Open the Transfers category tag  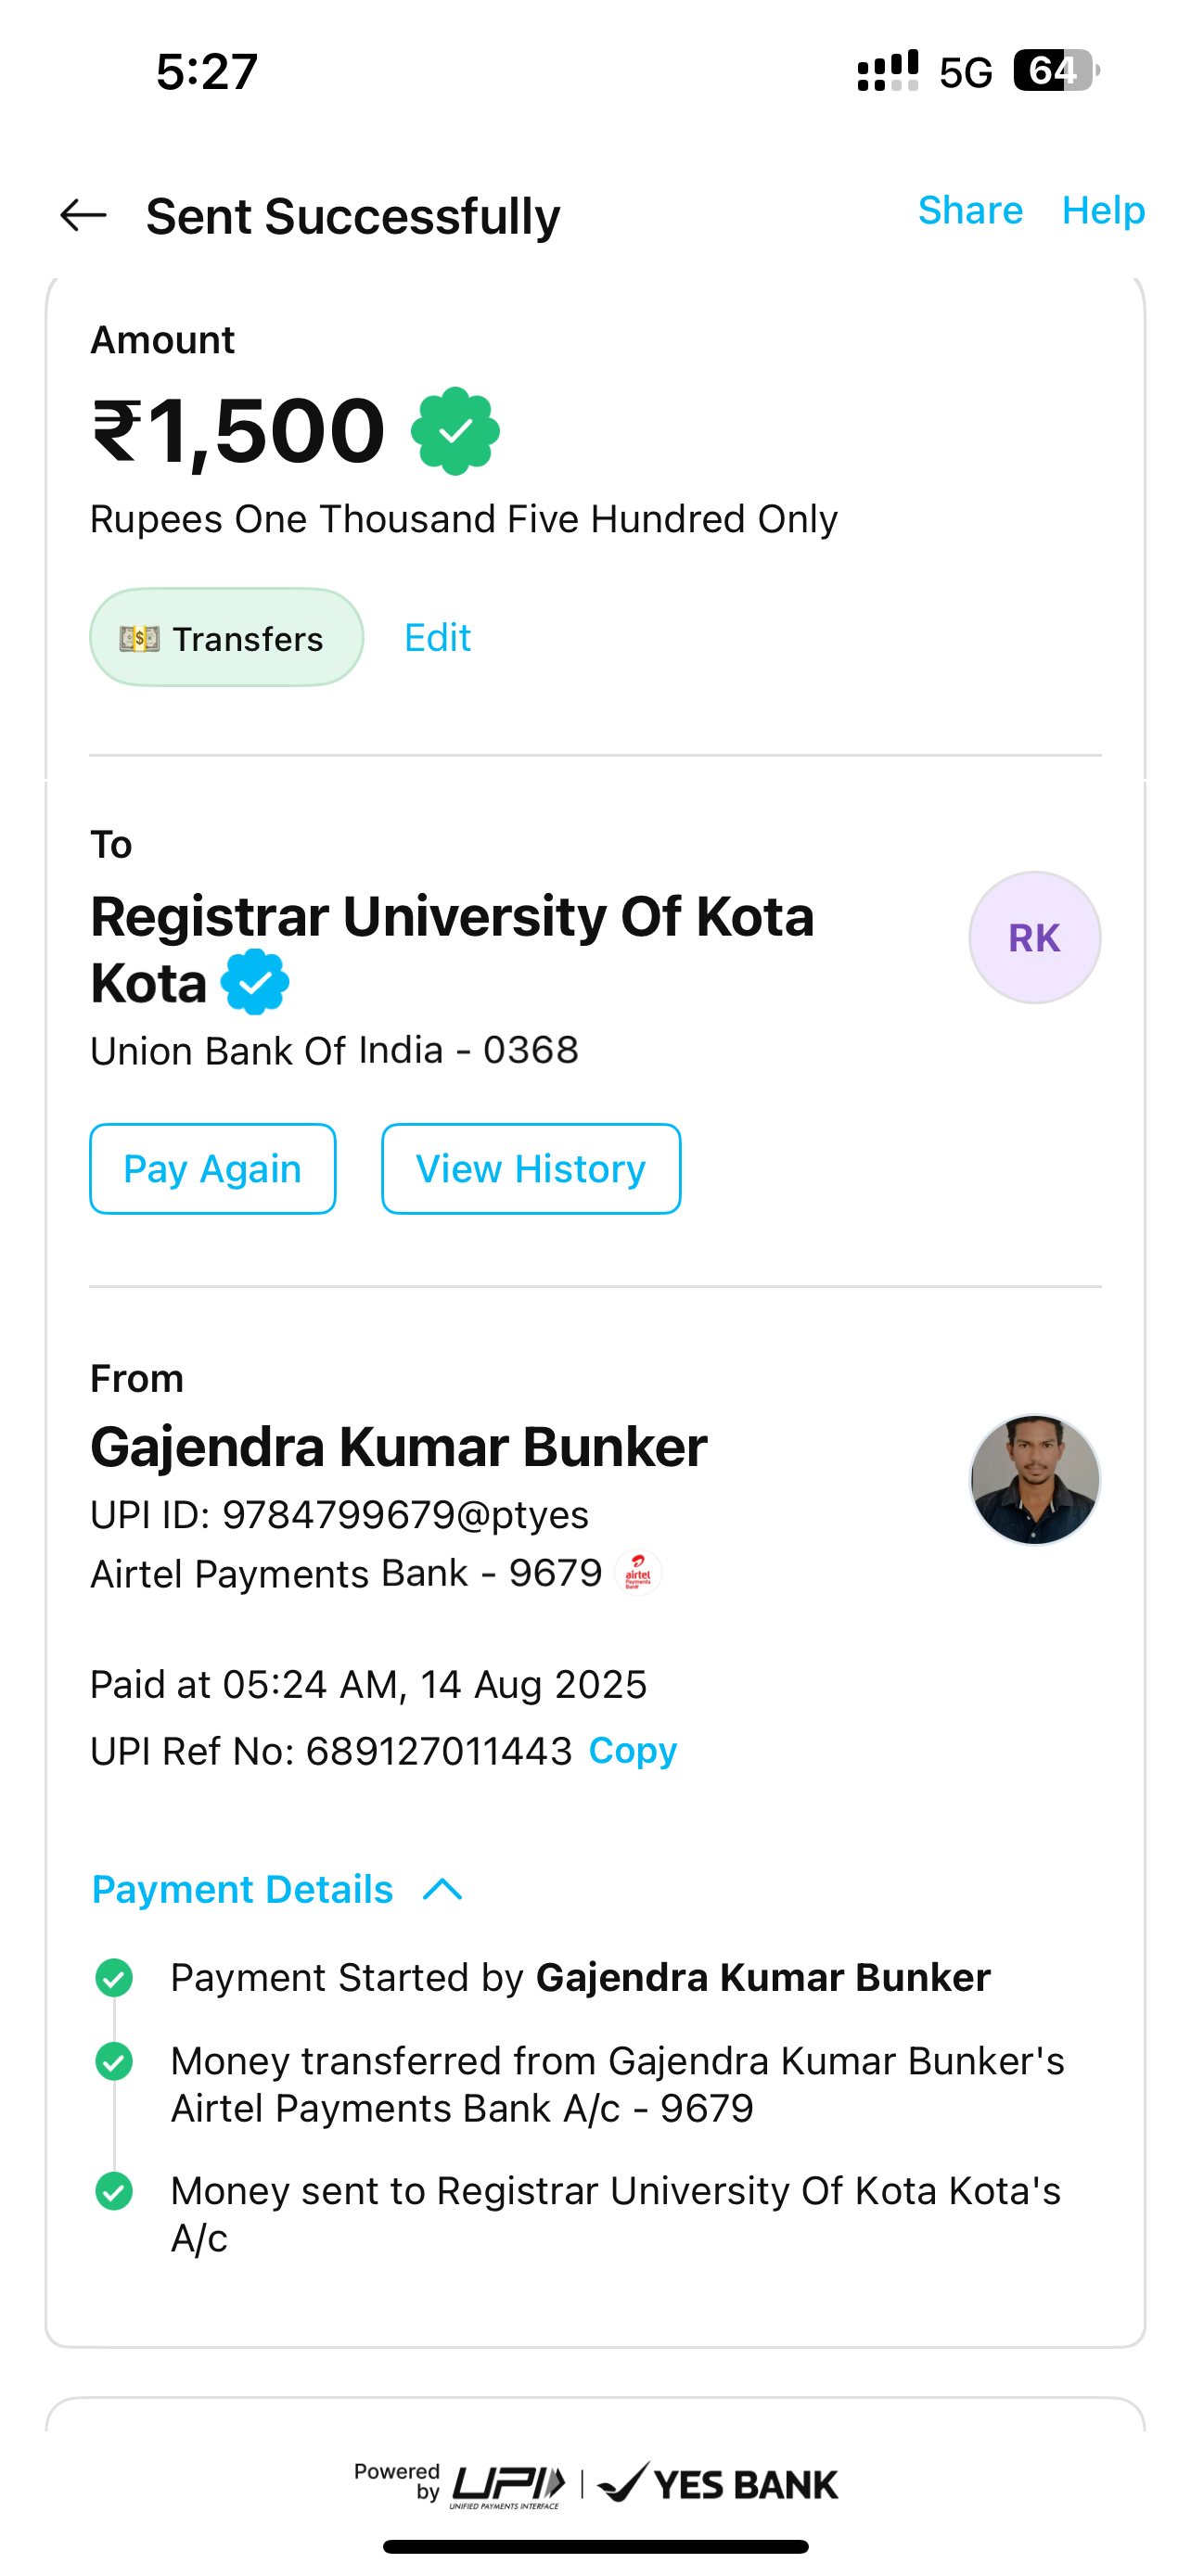click(x=226, y=638)
